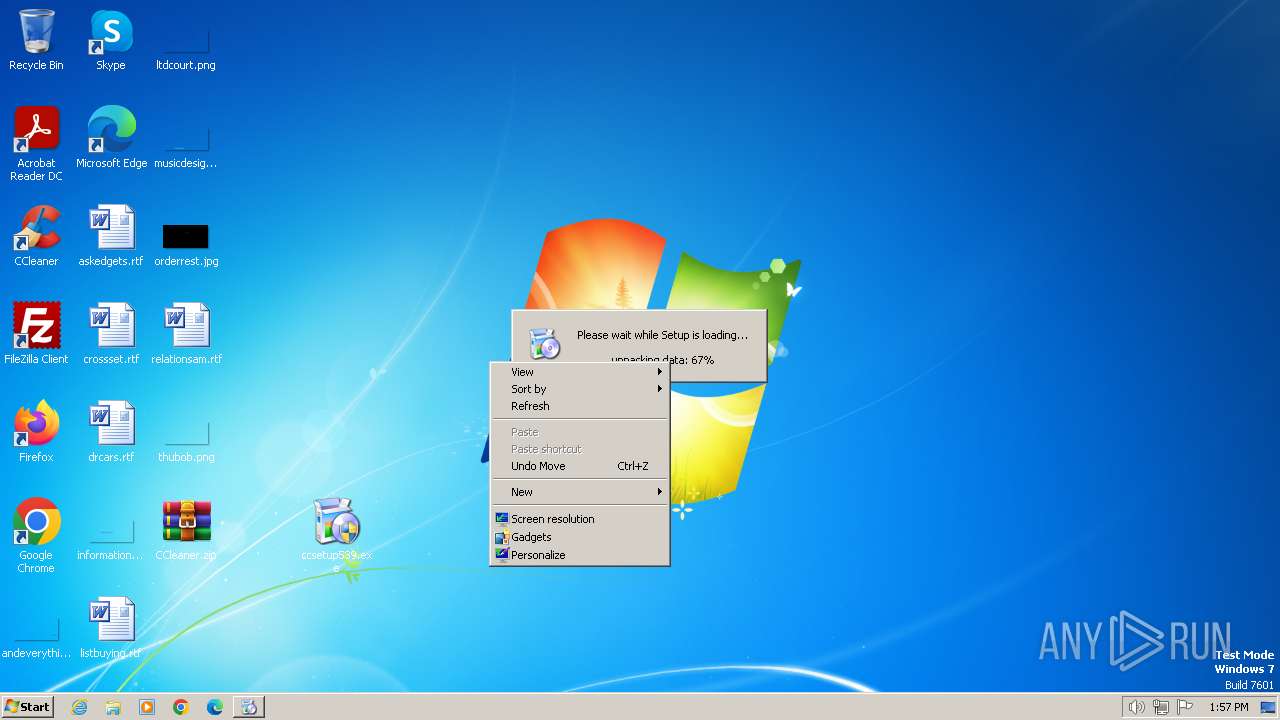Select askedgets.rtf document icon

pos(111,236)
